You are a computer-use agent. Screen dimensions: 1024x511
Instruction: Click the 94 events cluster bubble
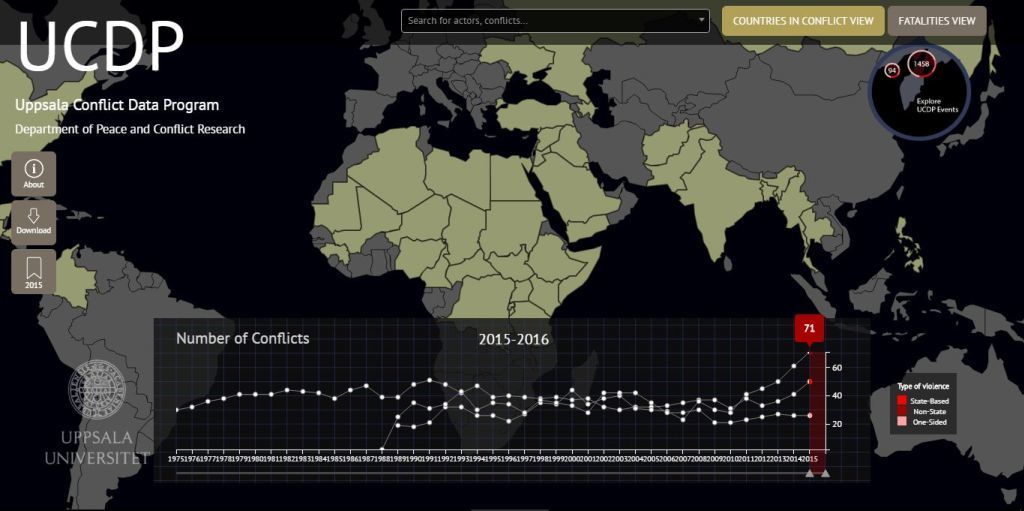pos(892,70)
